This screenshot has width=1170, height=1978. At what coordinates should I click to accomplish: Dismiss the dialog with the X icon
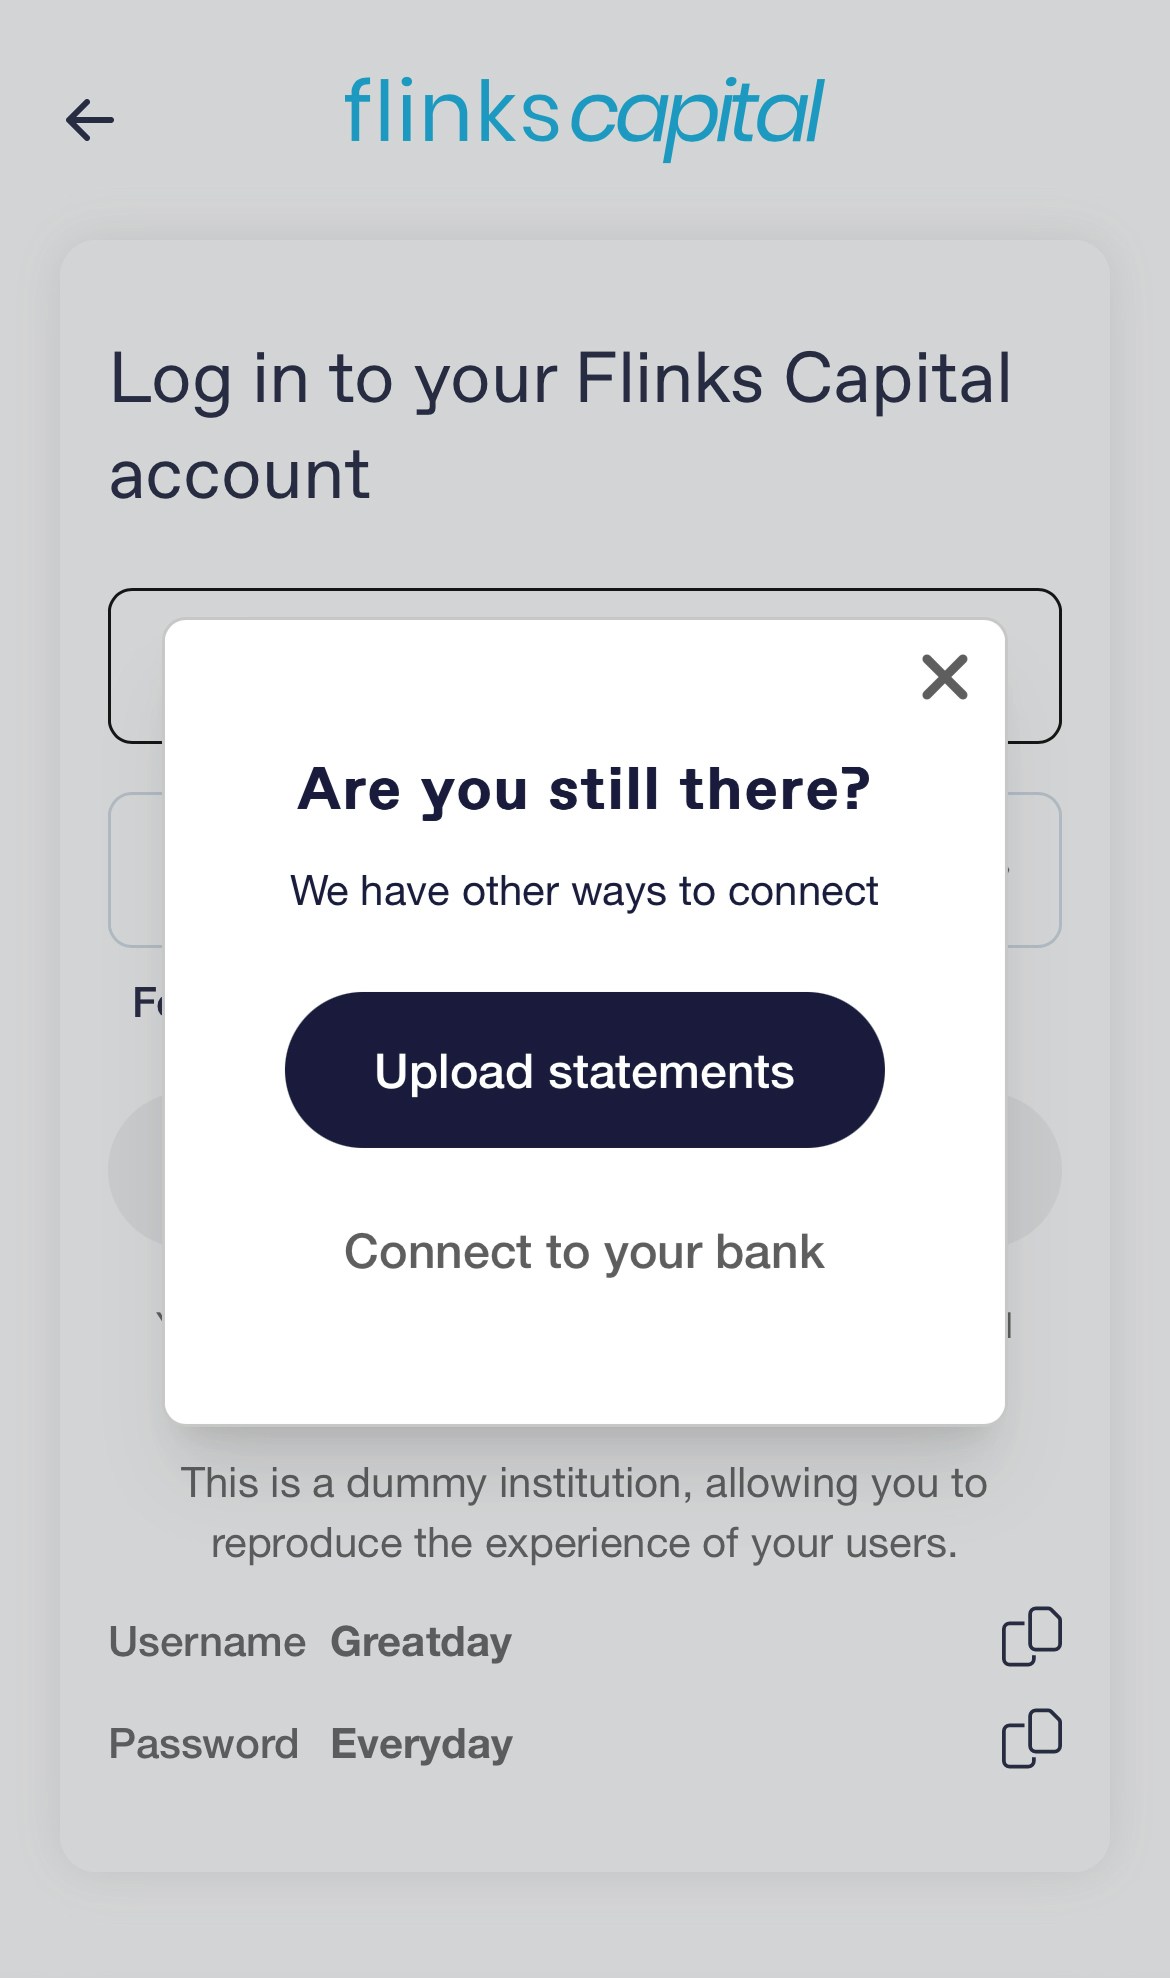point(944,677)
